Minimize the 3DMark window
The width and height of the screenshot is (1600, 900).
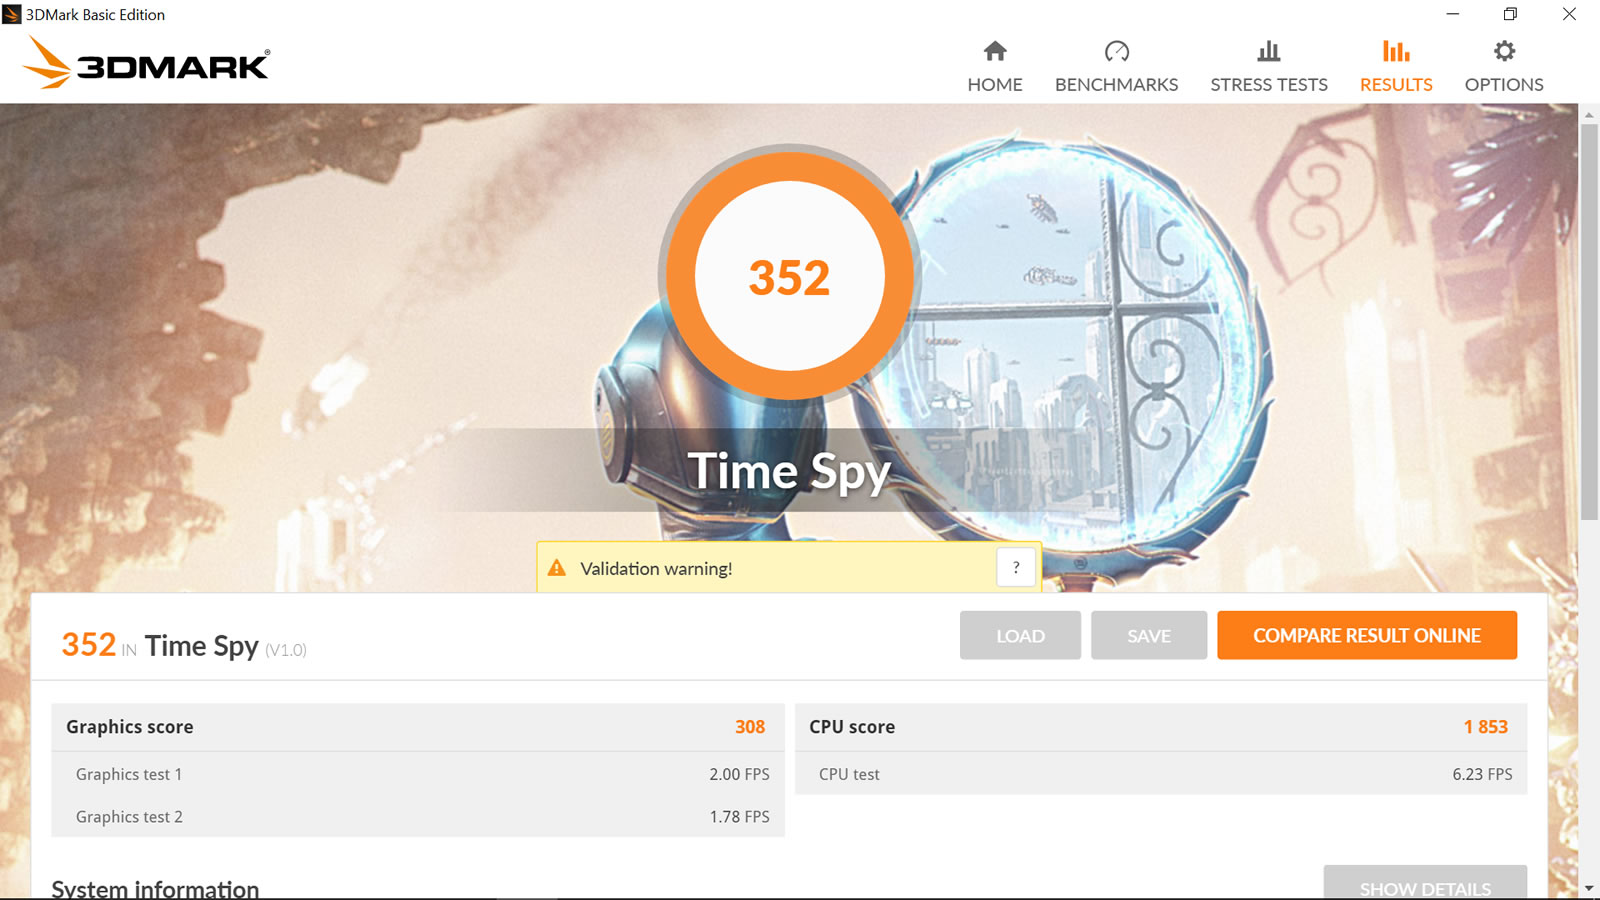pyautogui.click(x=1453, y=14)
